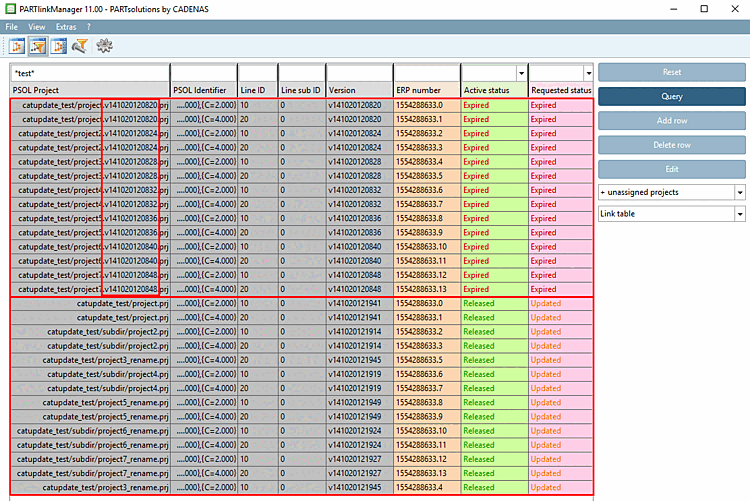Open the Active status filter dropdown
This screenshot has height=501, width=750.
pyautogui.click(x=521, y=73)
